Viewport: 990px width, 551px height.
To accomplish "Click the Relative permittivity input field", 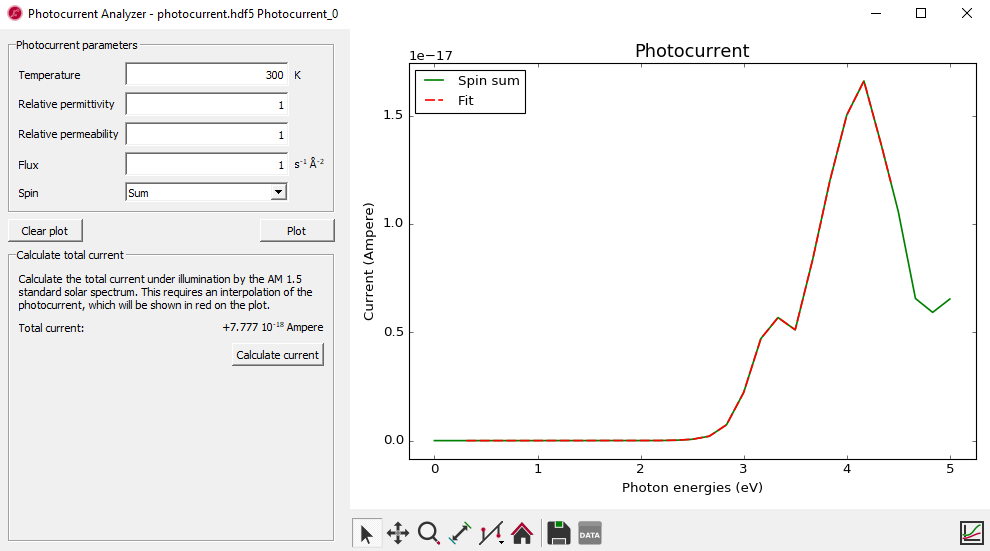I will 206,104.
